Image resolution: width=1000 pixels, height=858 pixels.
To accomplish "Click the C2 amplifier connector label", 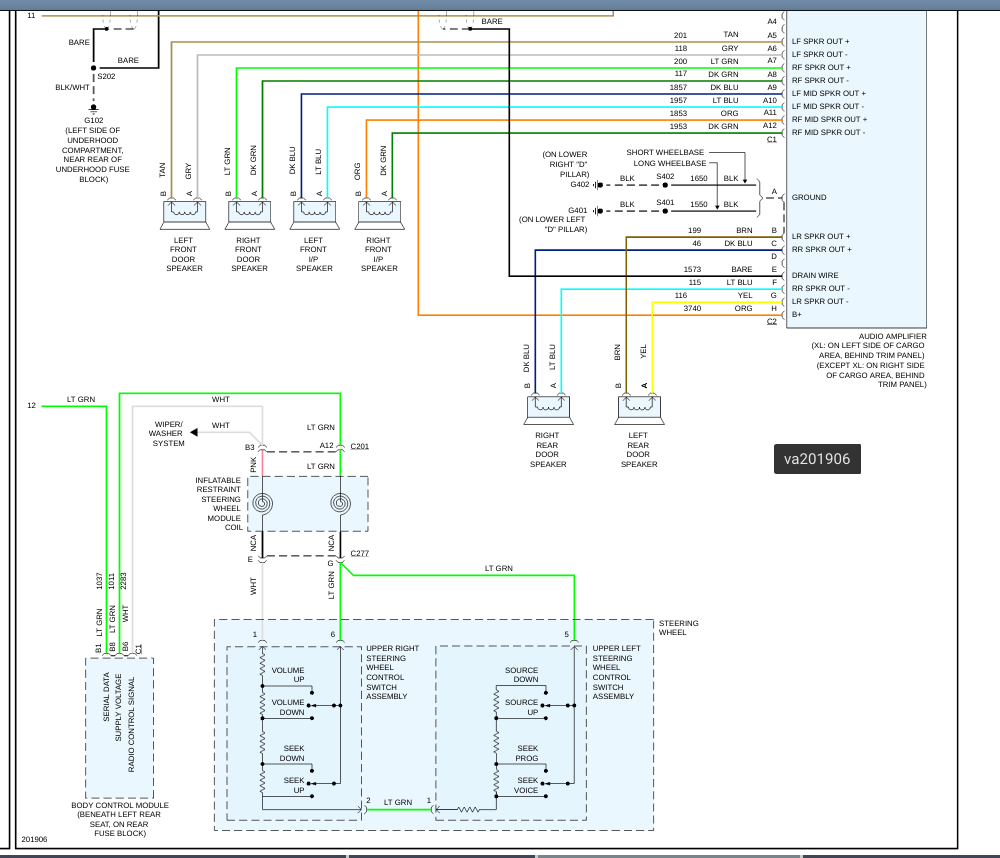I will click(772, 321).
